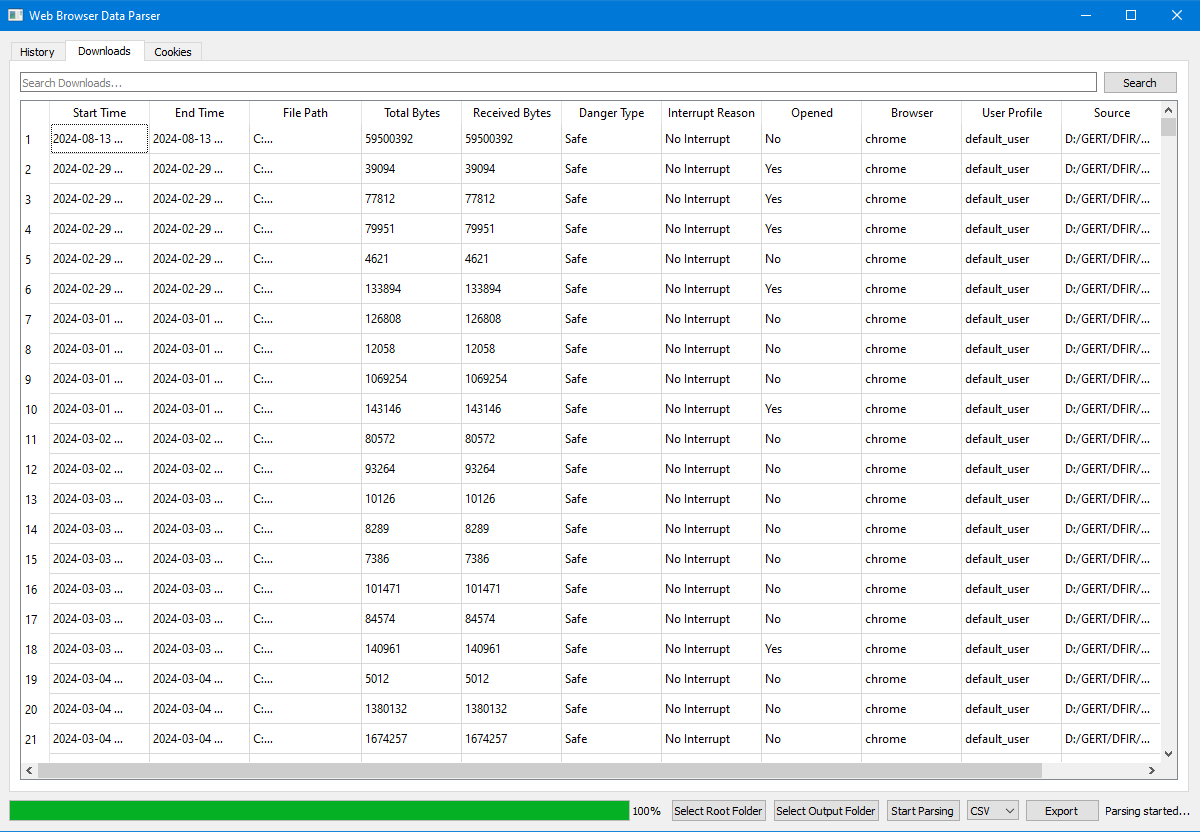Open the Cookies tab
This screenshot has width=1200, height=832.
click(x=173, y=52)
